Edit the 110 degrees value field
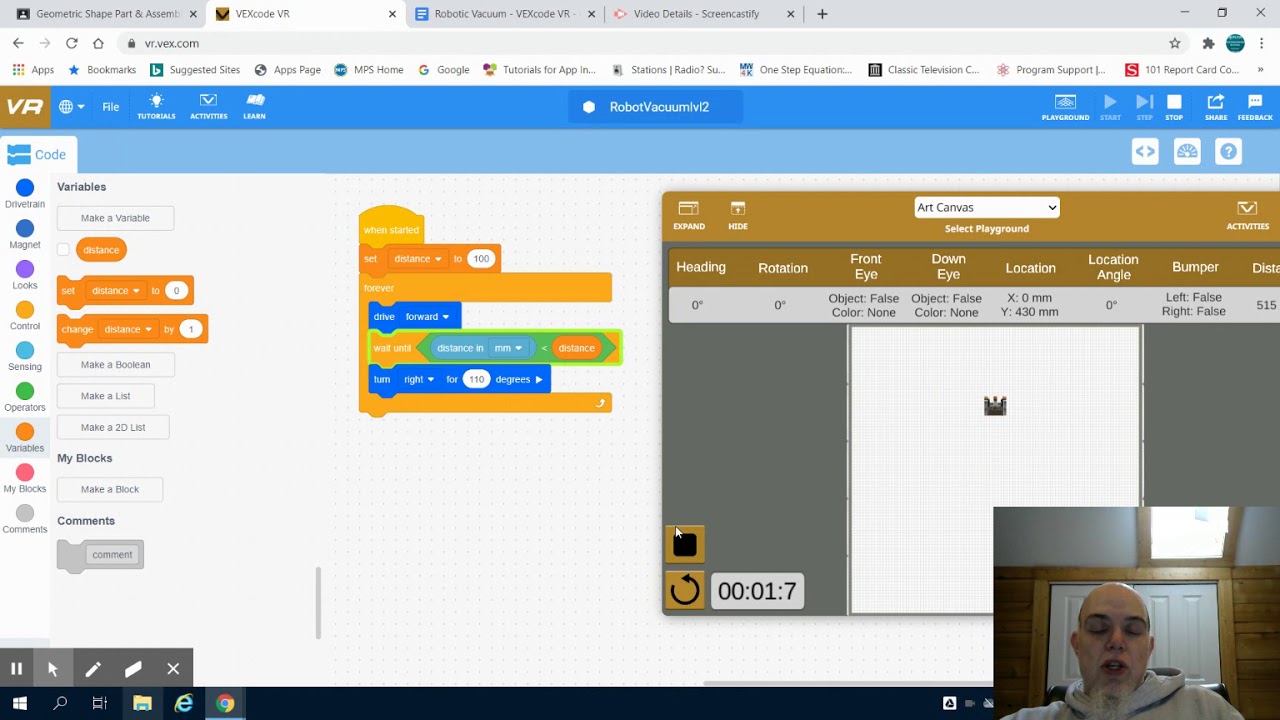The width and height of the screenshot is (1280, 720). click(x=476, y=380)
